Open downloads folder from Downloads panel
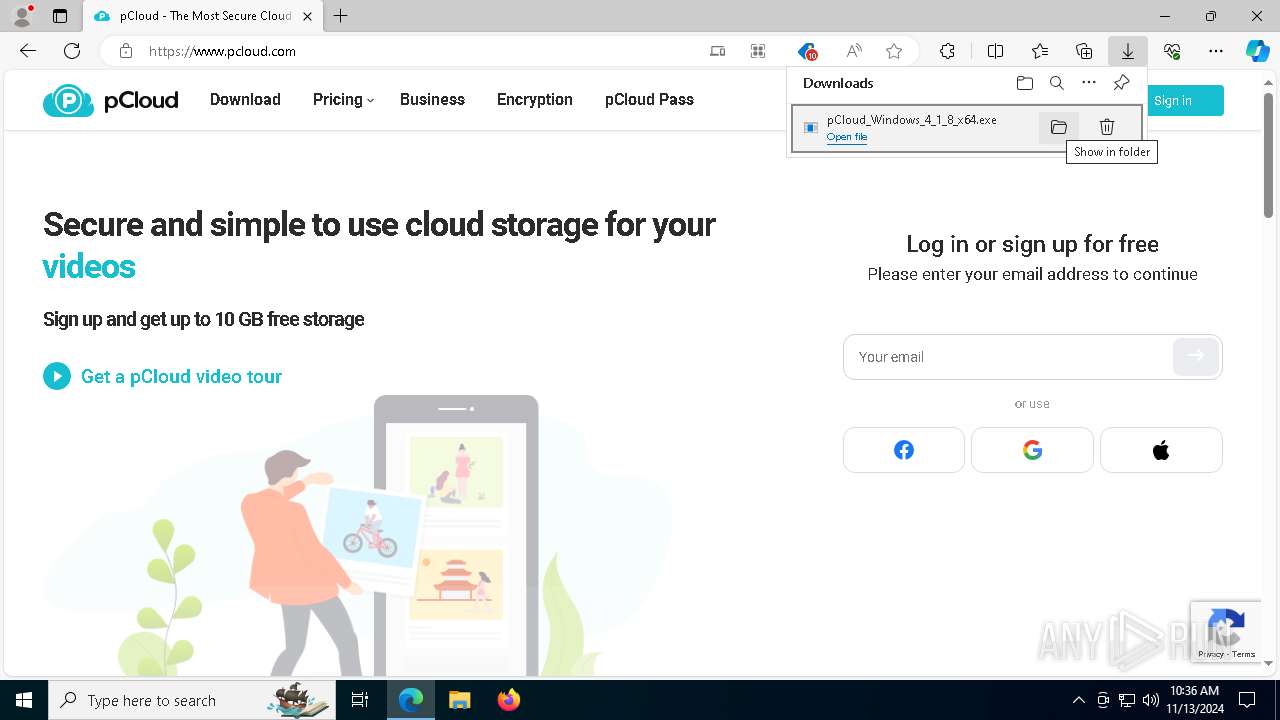 coord(1024,83)
